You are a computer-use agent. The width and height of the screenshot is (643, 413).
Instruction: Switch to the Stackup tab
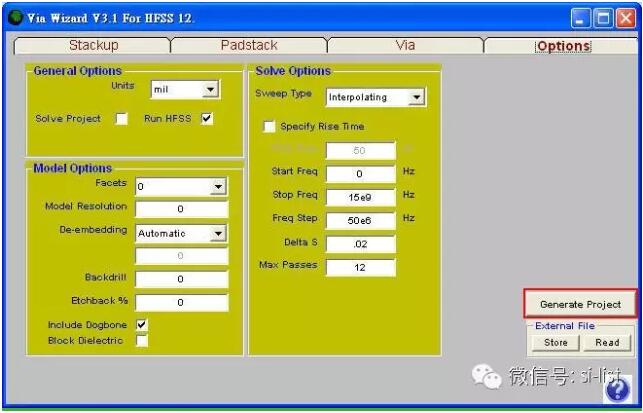coord(93,46)
